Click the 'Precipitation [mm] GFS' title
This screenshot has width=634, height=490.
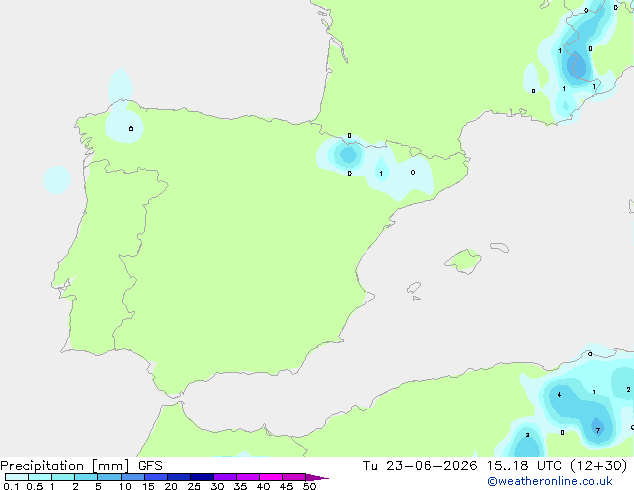point(81,466)
